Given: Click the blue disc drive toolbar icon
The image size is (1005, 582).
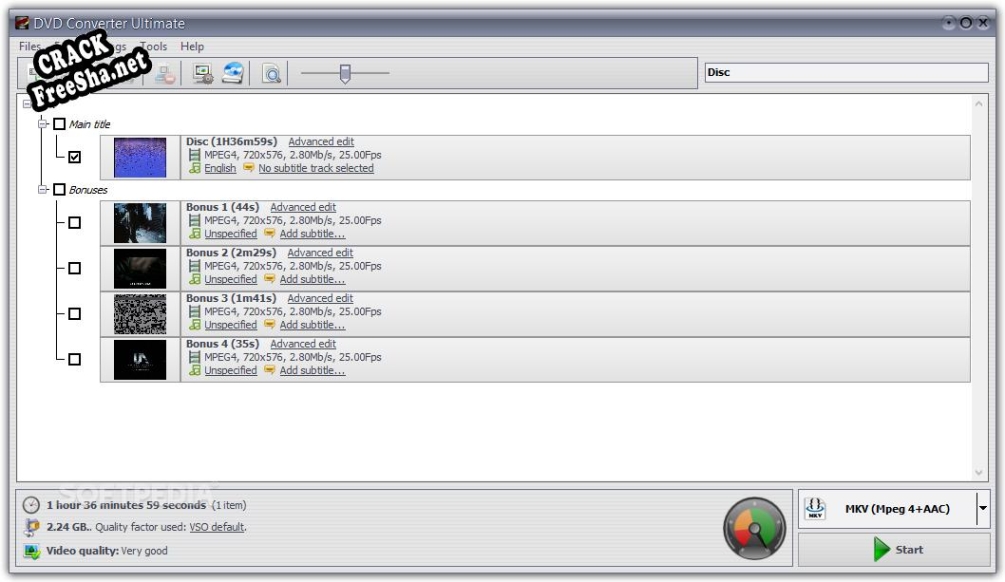Looking at the screenshot, I should click(232, 74).
